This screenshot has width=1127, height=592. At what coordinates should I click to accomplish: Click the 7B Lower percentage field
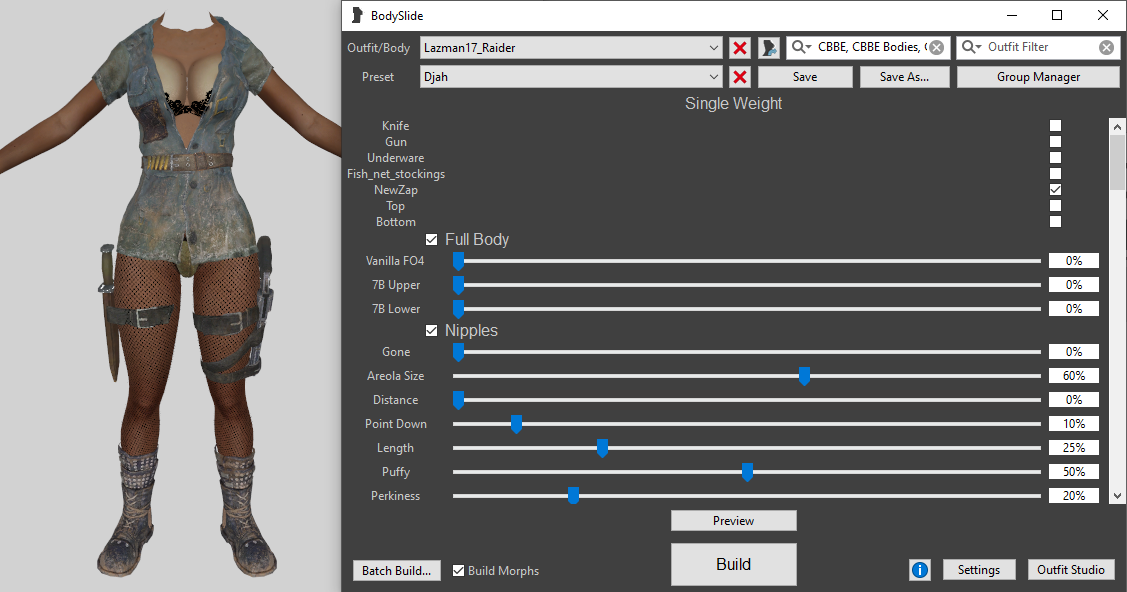[x=1074, y=309]
